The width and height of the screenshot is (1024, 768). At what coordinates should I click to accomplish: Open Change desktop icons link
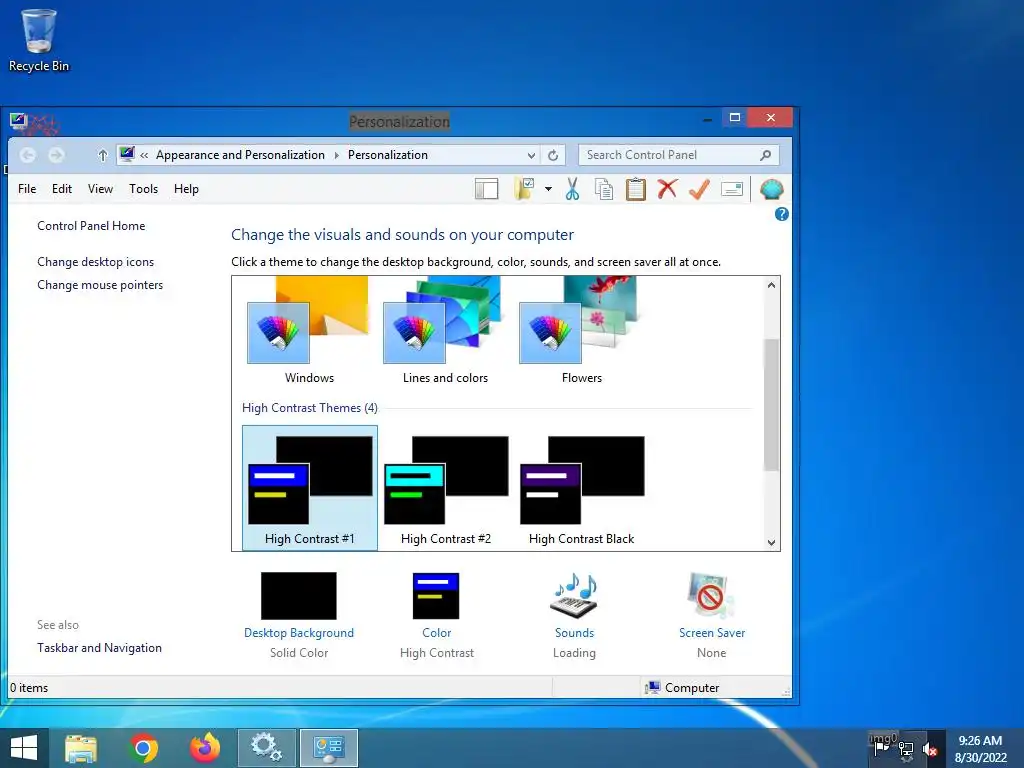pyautogui.click(x=96, y=262)
